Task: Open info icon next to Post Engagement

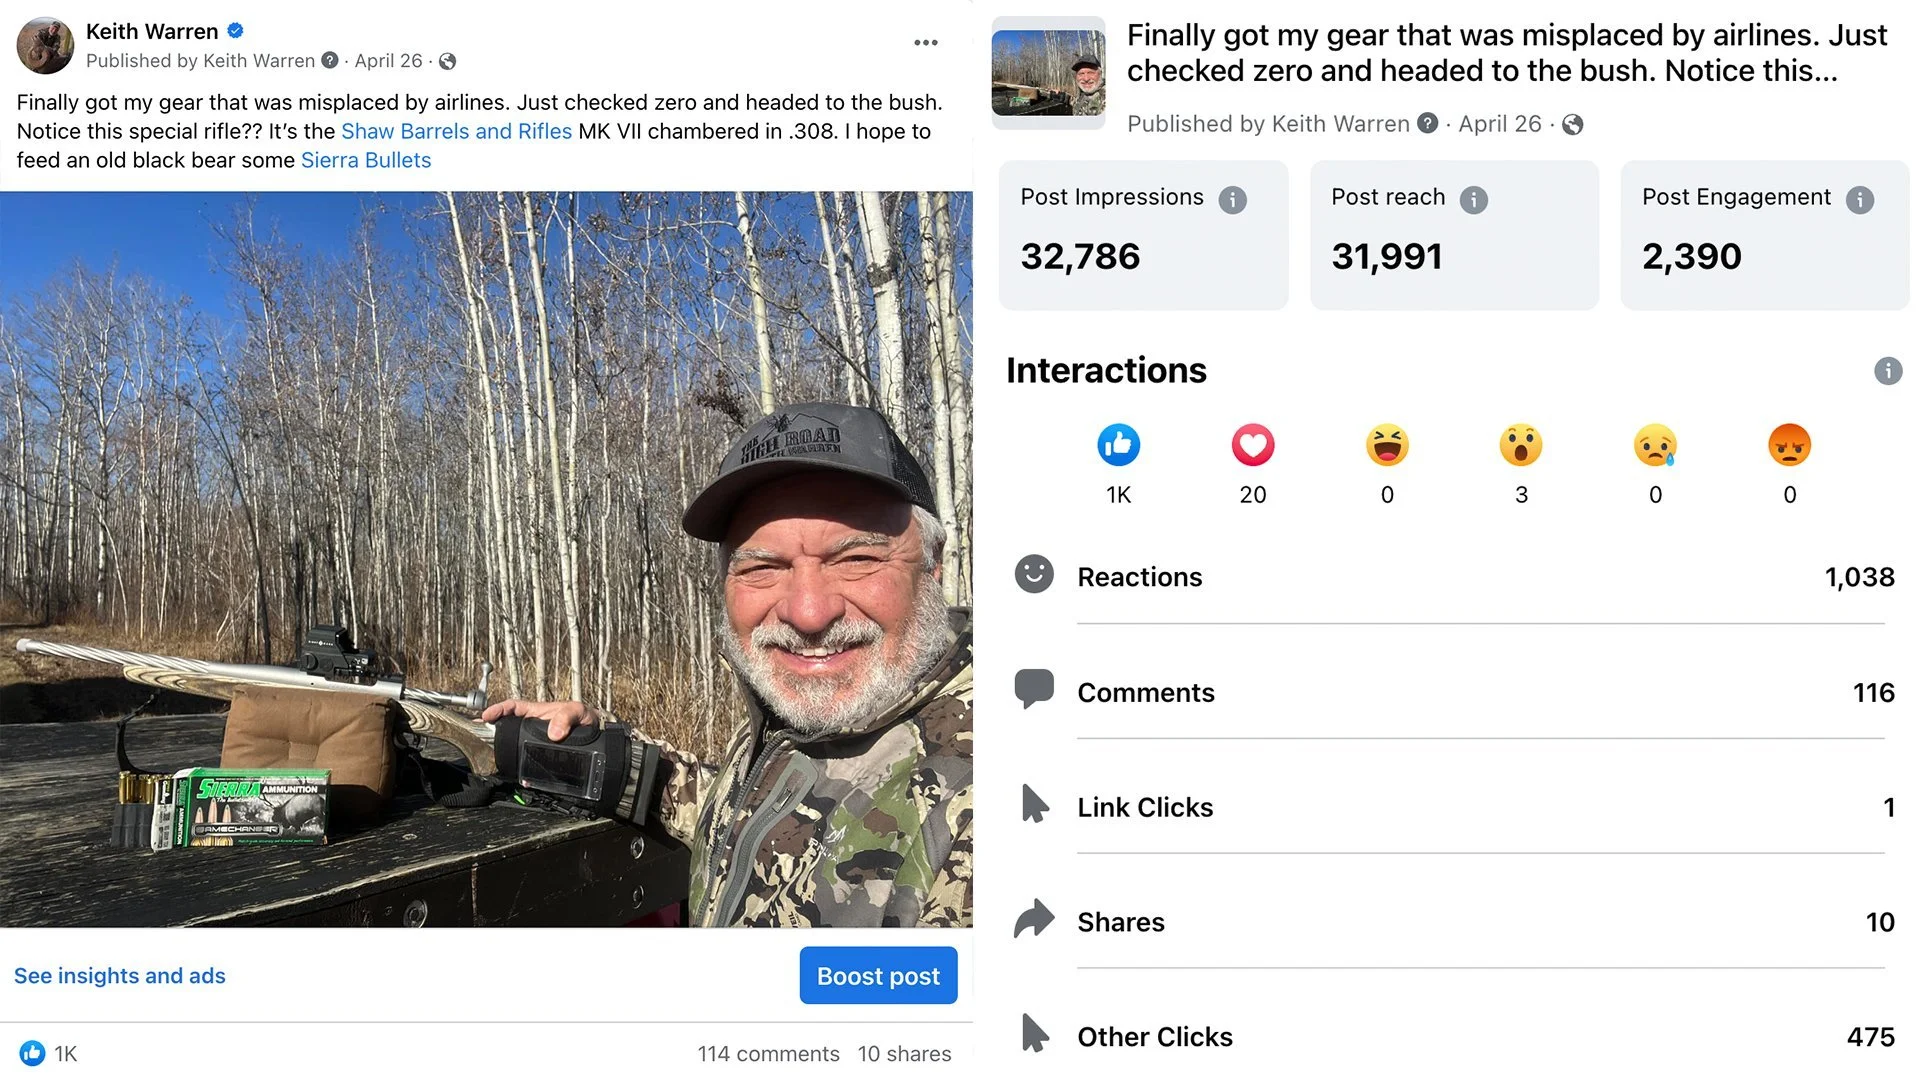Action: 1859,200
